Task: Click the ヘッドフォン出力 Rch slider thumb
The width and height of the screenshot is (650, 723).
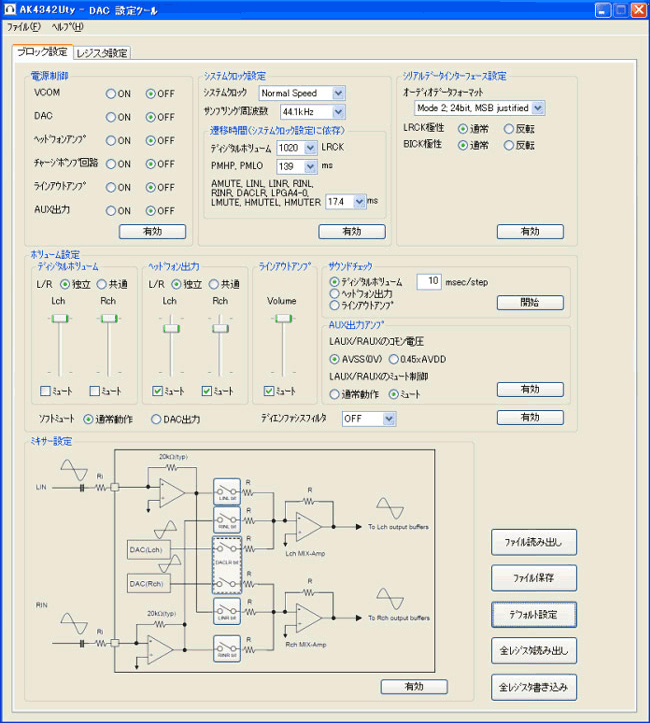Action: click(x=220, y=328)
